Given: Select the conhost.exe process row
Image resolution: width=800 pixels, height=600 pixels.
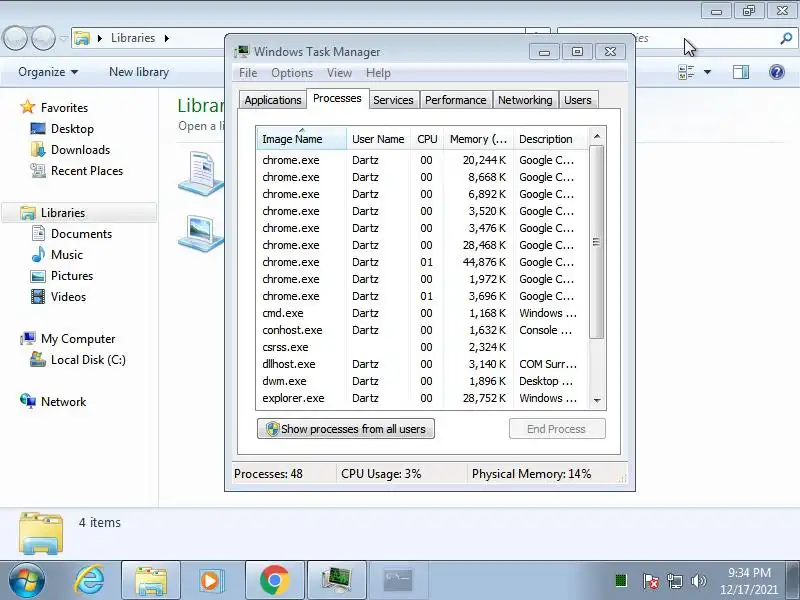Looking at the screenshot, I should click(421, 330).
